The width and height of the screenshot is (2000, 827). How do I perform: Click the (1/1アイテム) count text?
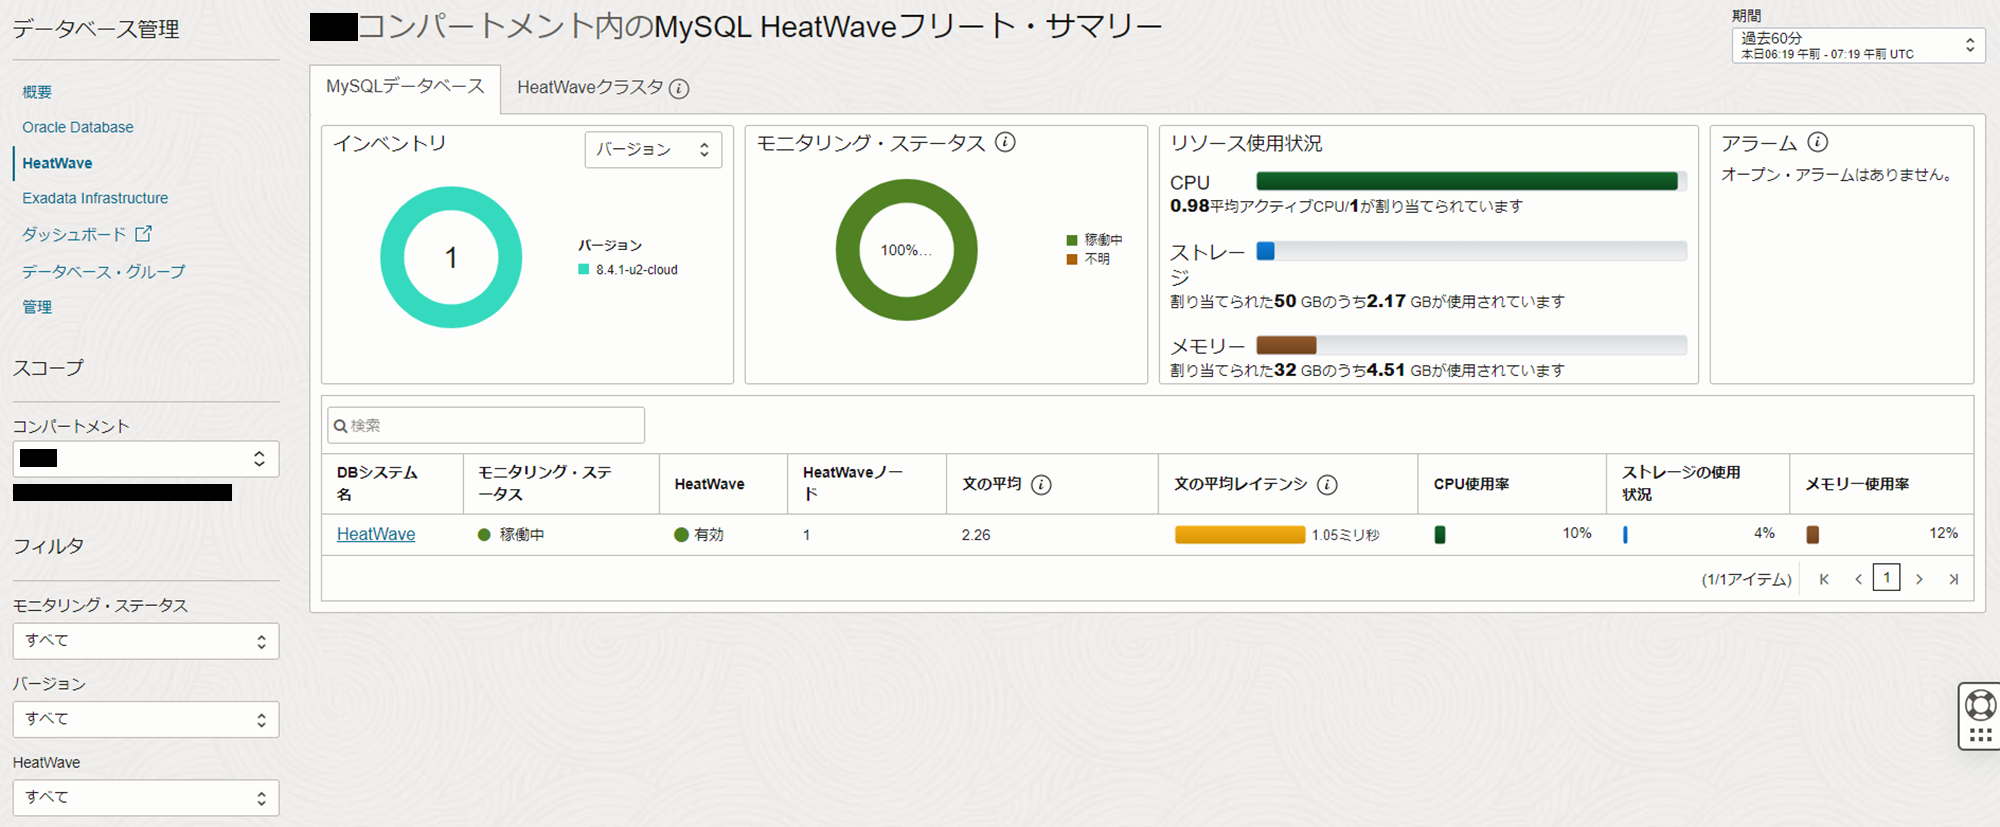1746,580
